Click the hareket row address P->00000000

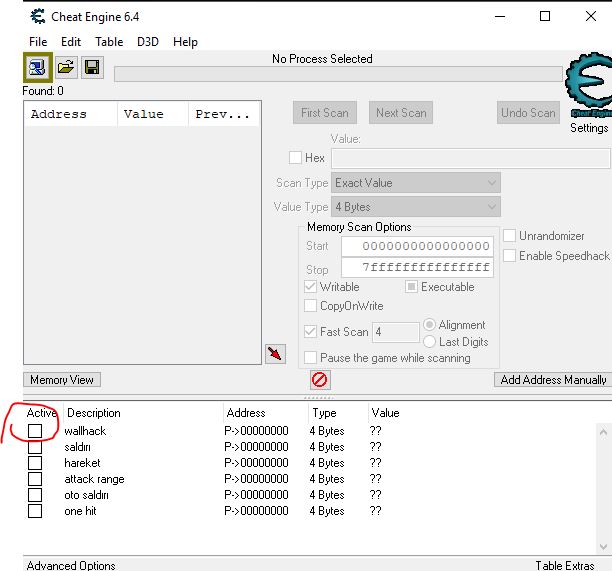point(256,463)
